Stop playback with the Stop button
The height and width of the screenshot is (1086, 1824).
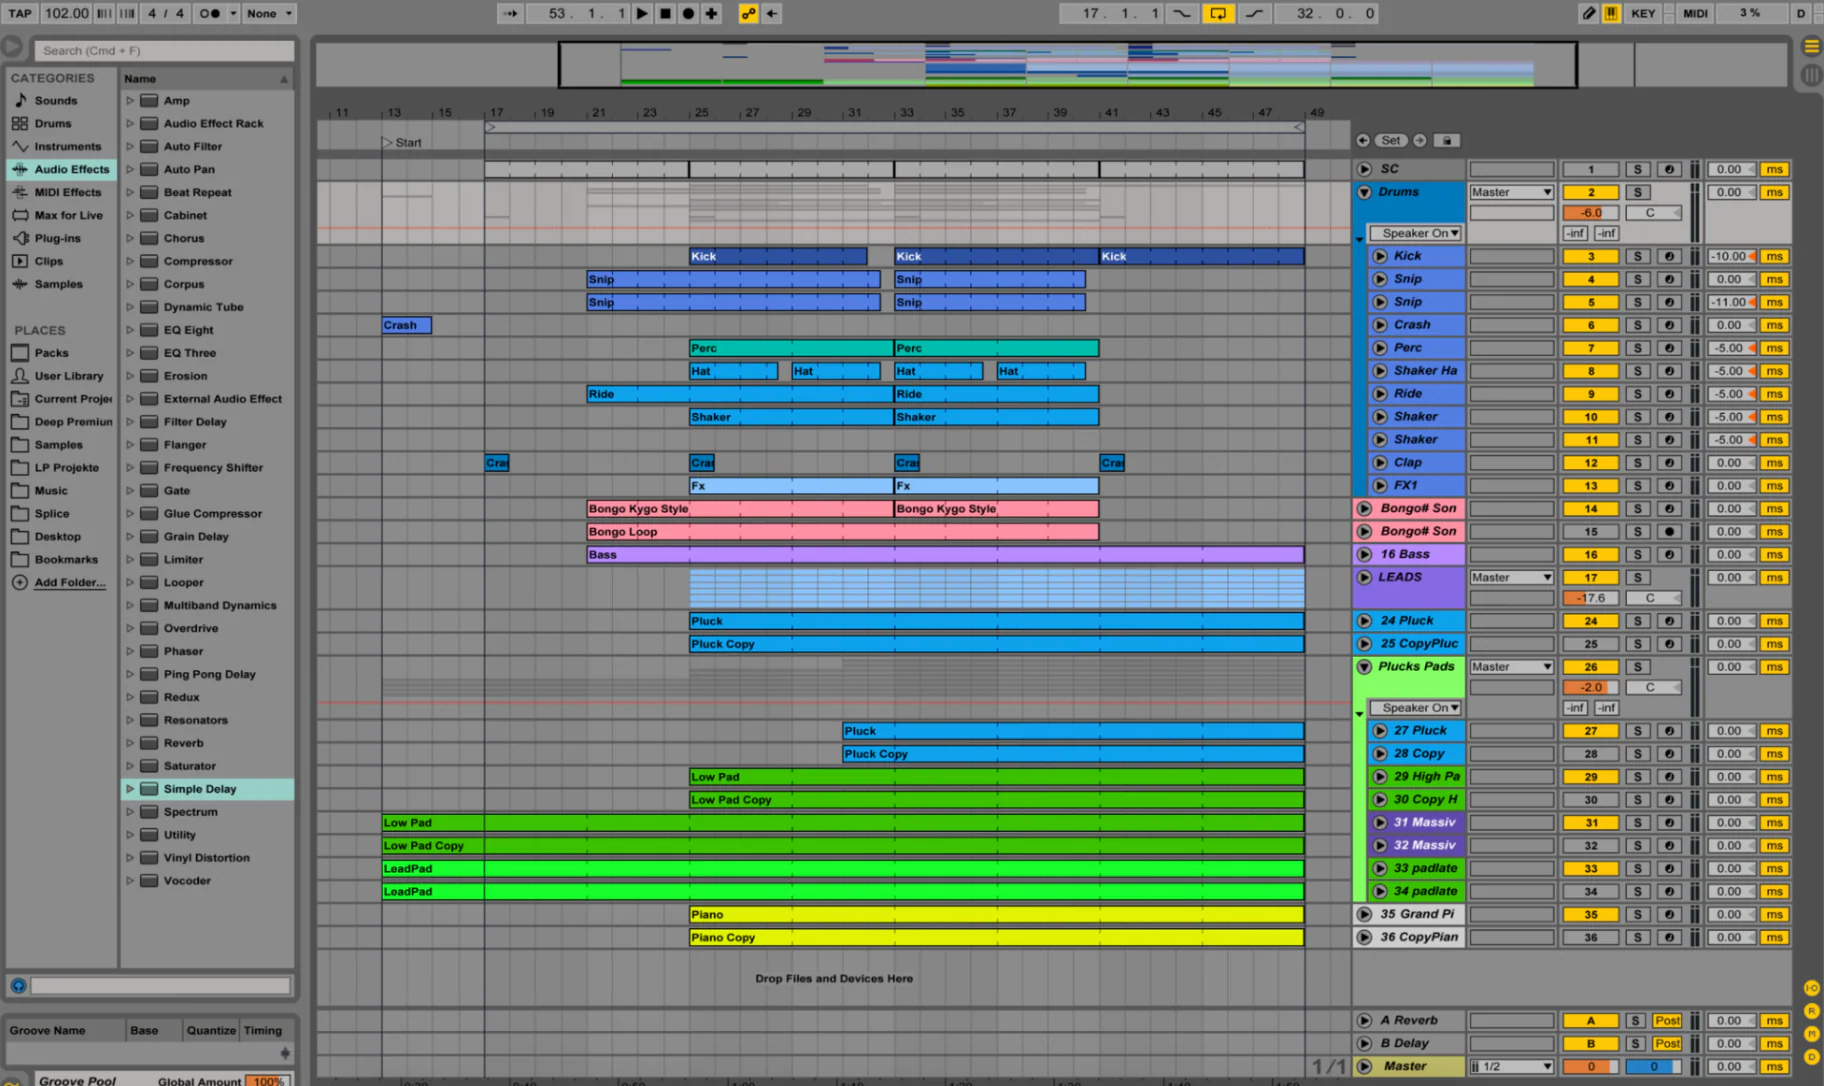pos(665,14)
